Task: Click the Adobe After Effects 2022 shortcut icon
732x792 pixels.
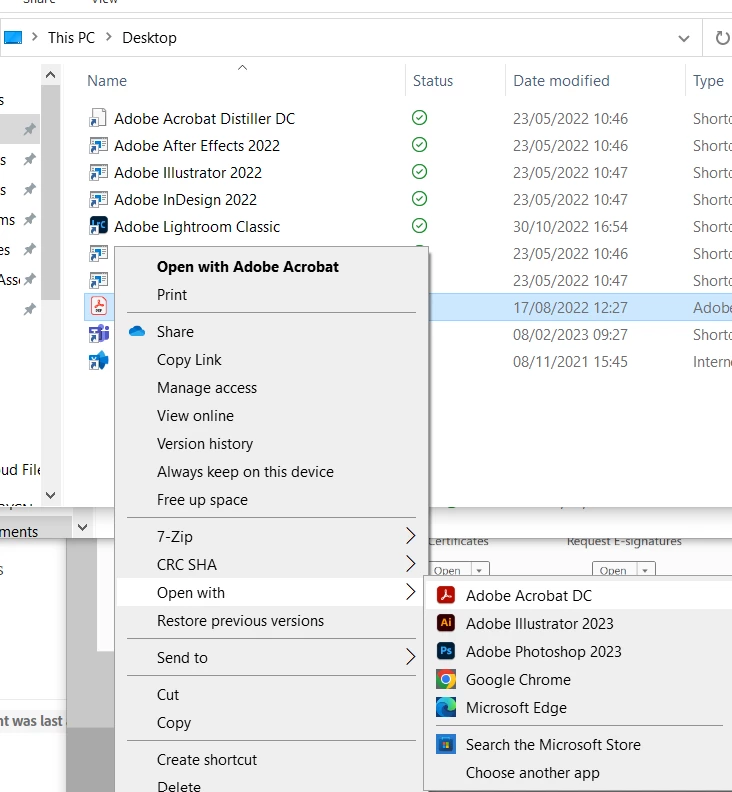Action: click(98, 145)
